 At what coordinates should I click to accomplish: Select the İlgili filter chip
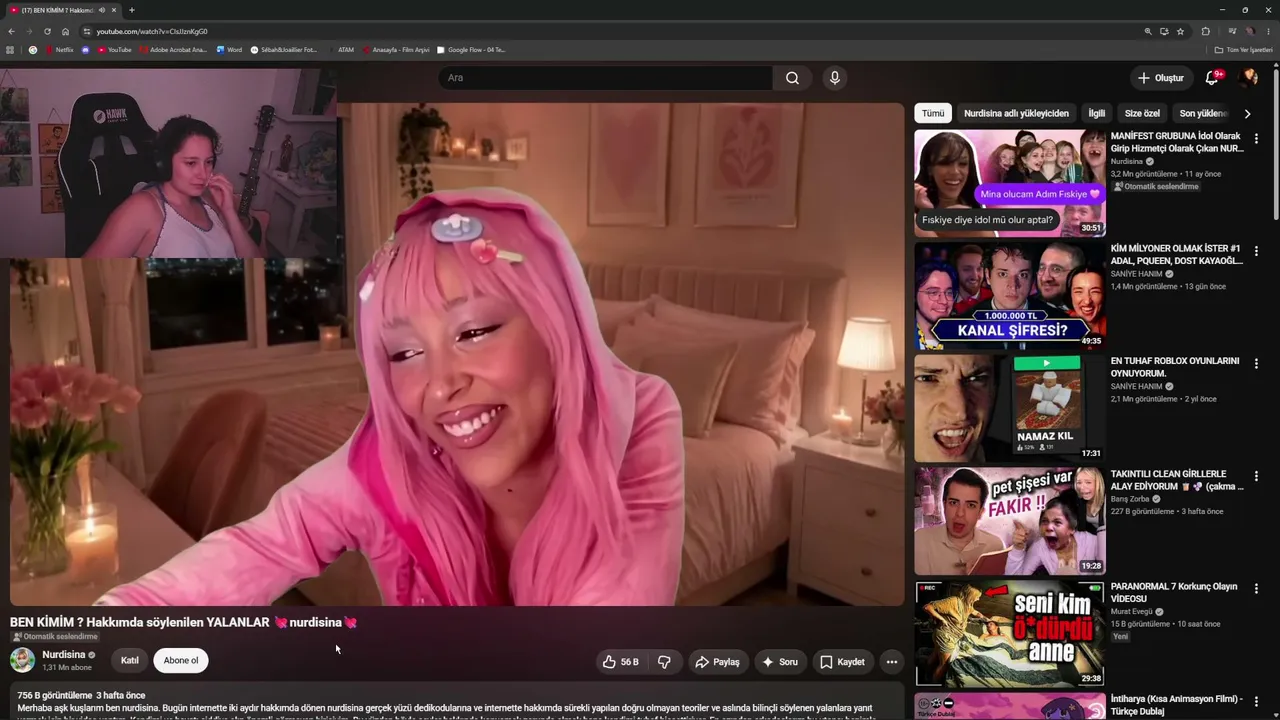(1097, 114)
